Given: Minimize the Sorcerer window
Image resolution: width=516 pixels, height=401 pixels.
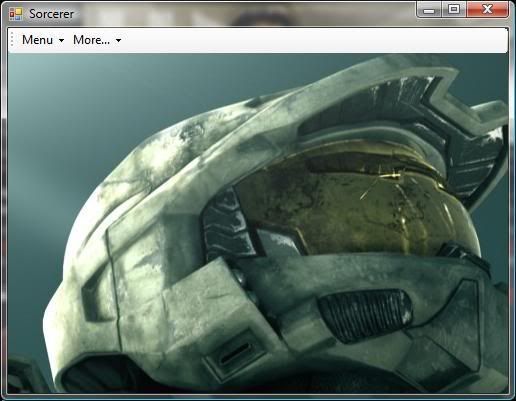Looking at the screenshot, I should pos(429,9).
